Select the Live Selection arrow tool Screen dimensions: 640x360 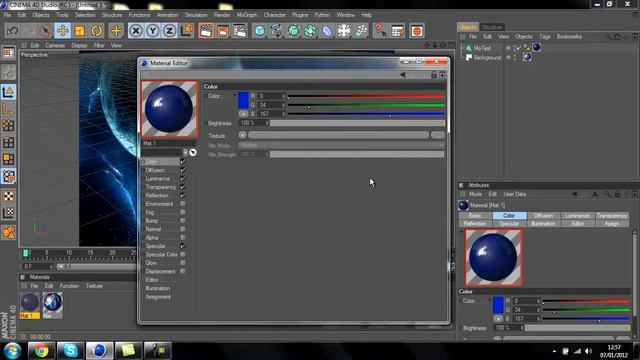[x=45, y=31]
